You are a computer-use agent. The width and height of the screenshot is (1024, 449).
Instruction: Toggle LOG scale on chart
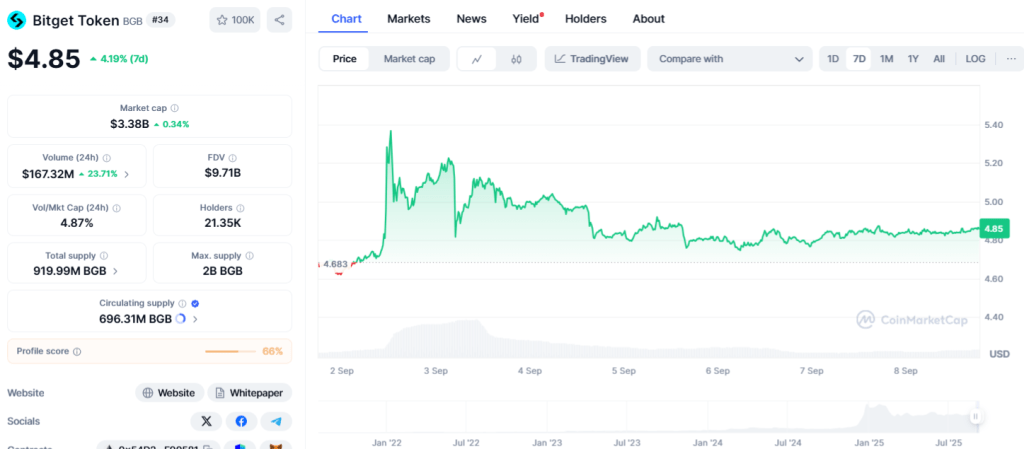(975, 59)
